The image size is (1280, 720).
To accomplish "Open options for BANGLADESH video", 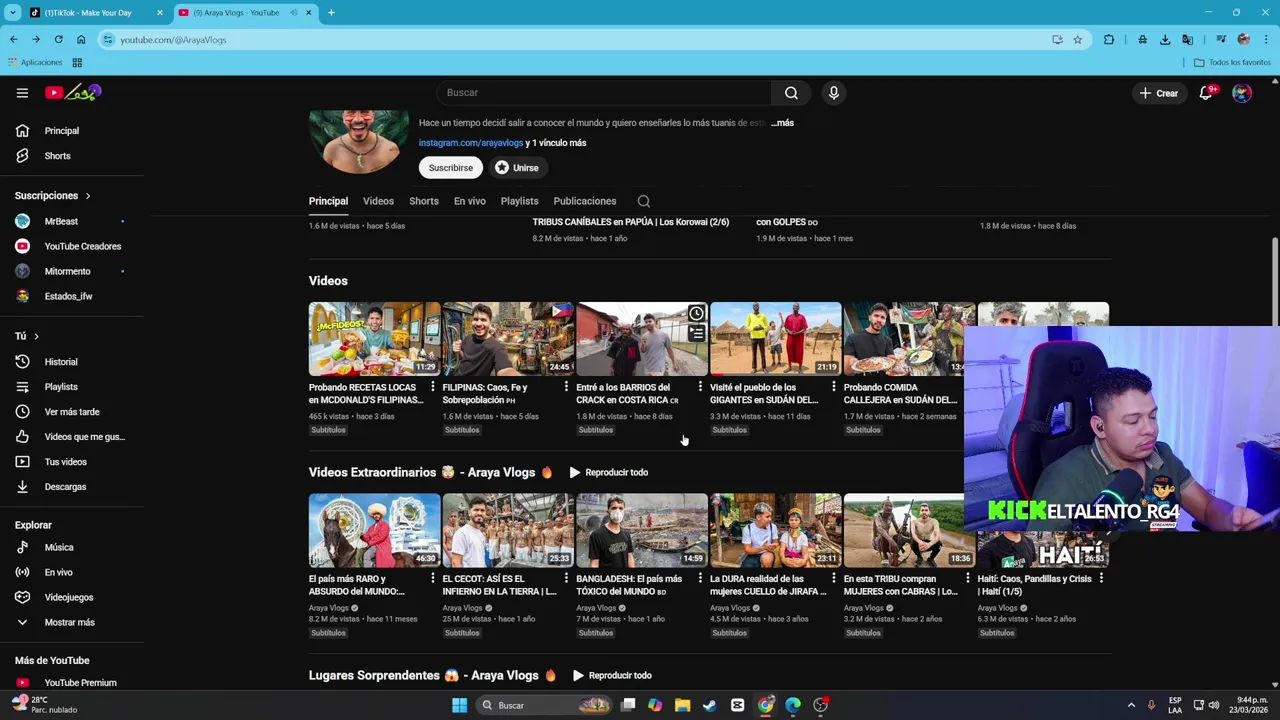I will click(x=700, y=578).
